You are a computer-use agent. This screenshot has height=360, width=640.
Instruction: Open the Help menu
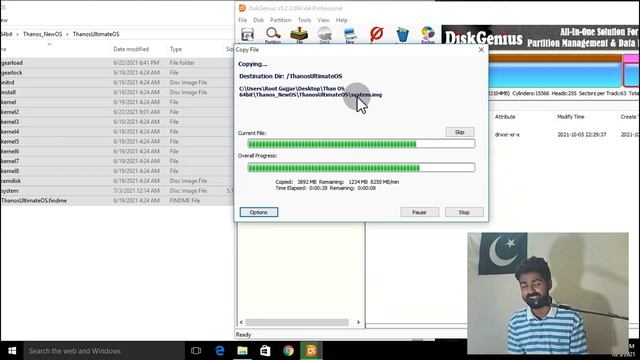(342, 20)
